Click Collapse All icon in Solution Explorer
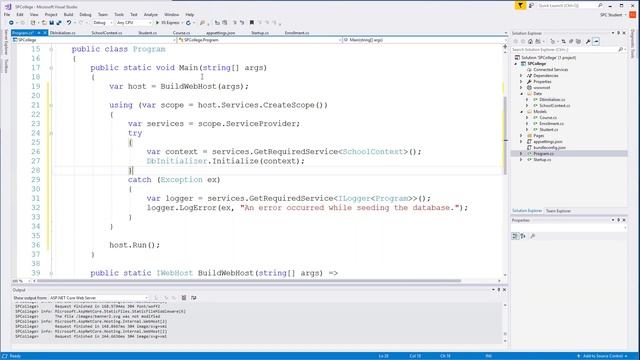The image size is (640, 360). point(571,41)
